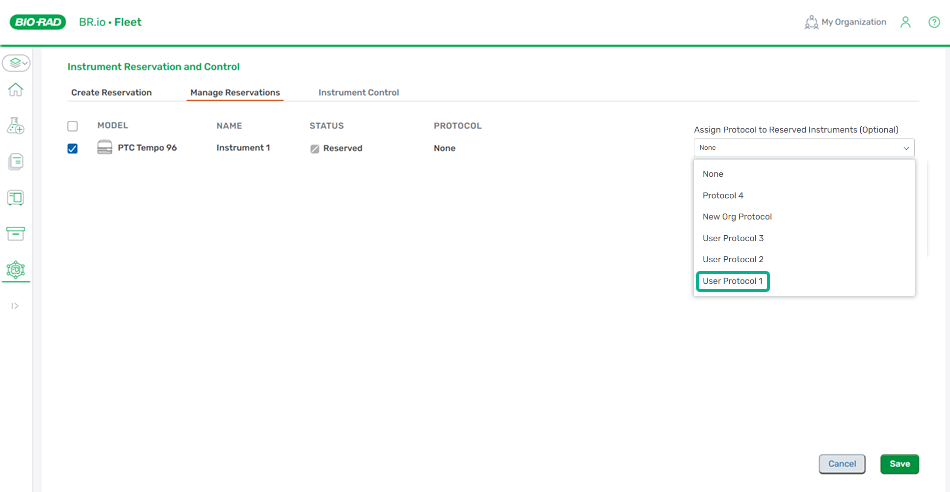Select Protocol 4 from the dropdown list
Viewport: 950px width, 492px height.
coord(723,196)
